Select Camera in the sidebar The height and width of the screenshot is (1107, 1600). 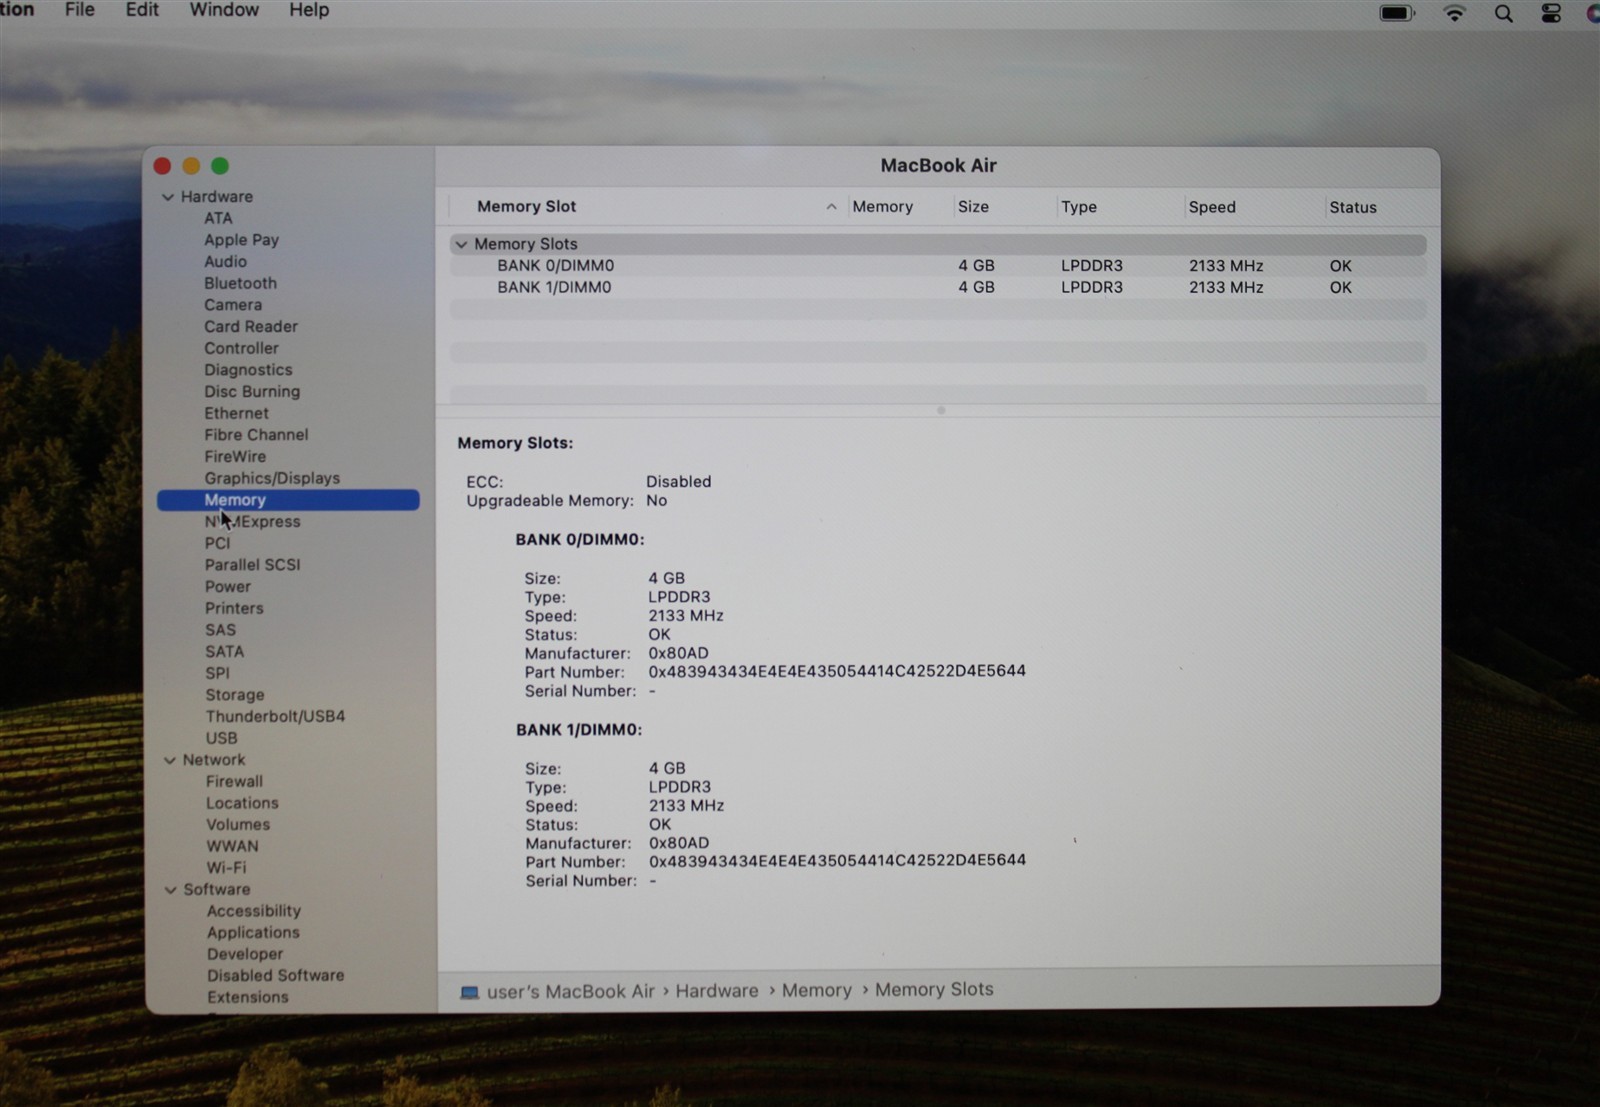233,305
